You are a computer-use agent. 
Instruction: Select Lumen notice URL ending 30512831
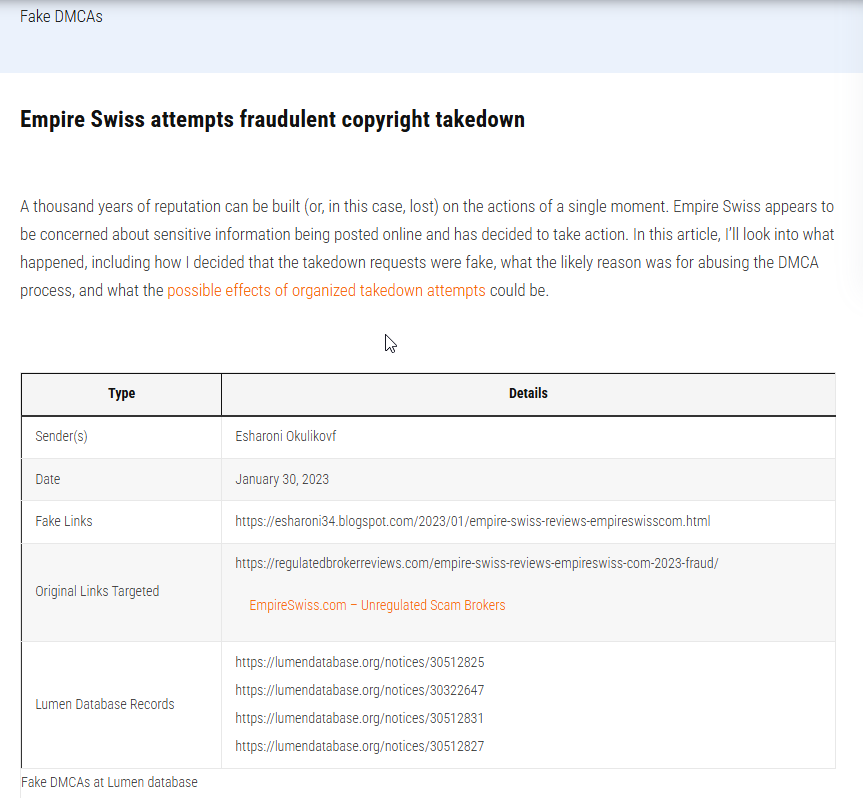(x=359, y=718)
